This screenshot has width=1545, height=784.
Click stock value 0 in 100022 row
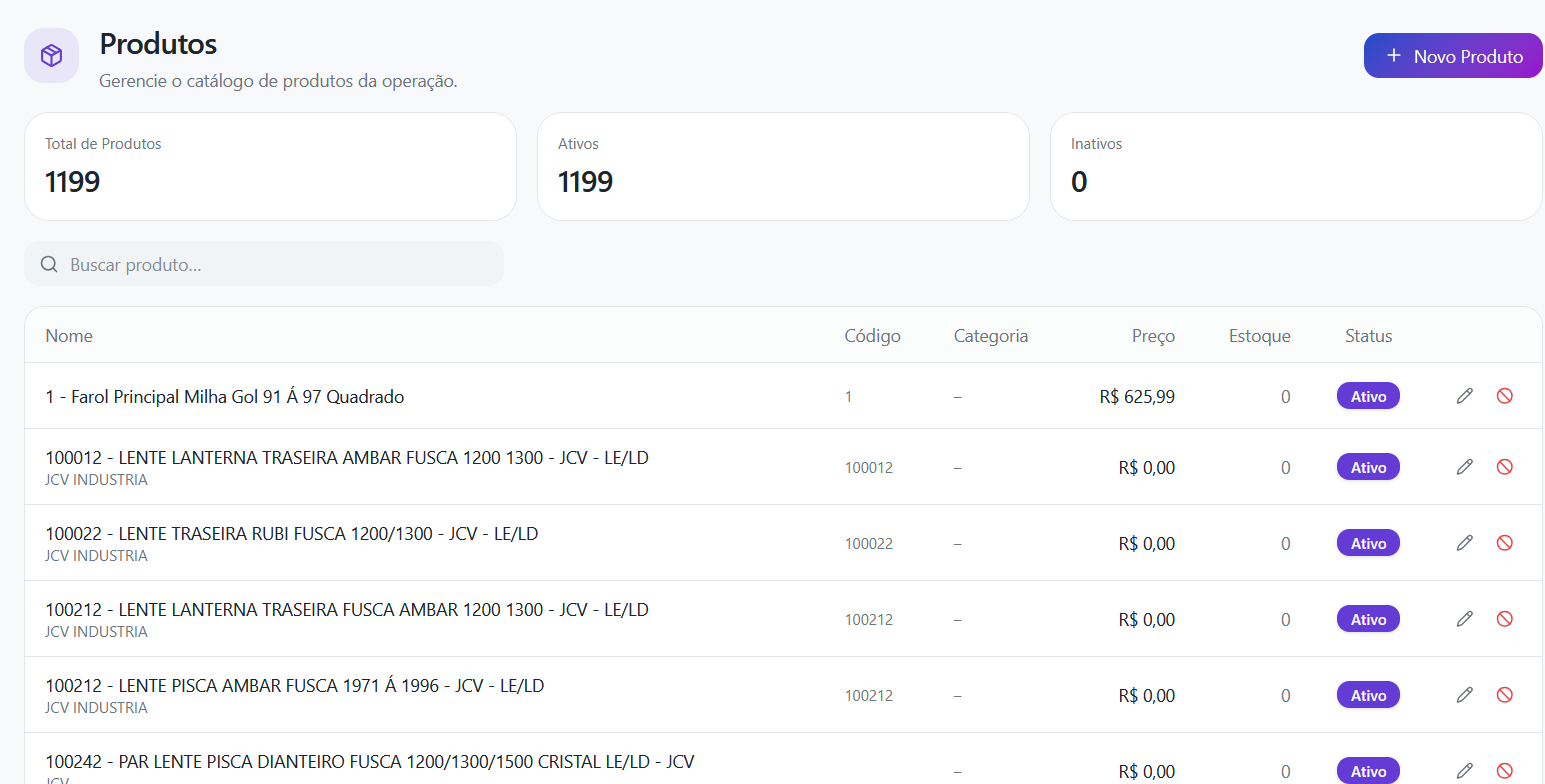click(1286, 544)
